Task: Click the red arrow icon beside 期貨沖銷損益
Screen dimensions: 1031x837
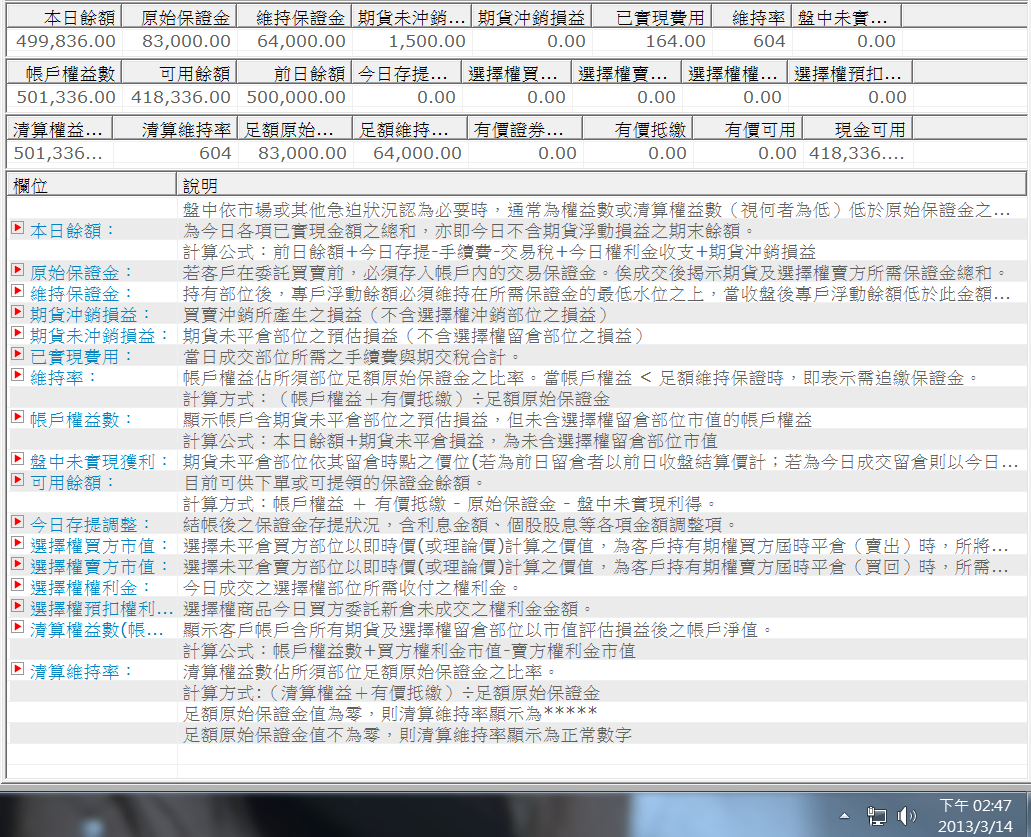Action: coord(18,312)
